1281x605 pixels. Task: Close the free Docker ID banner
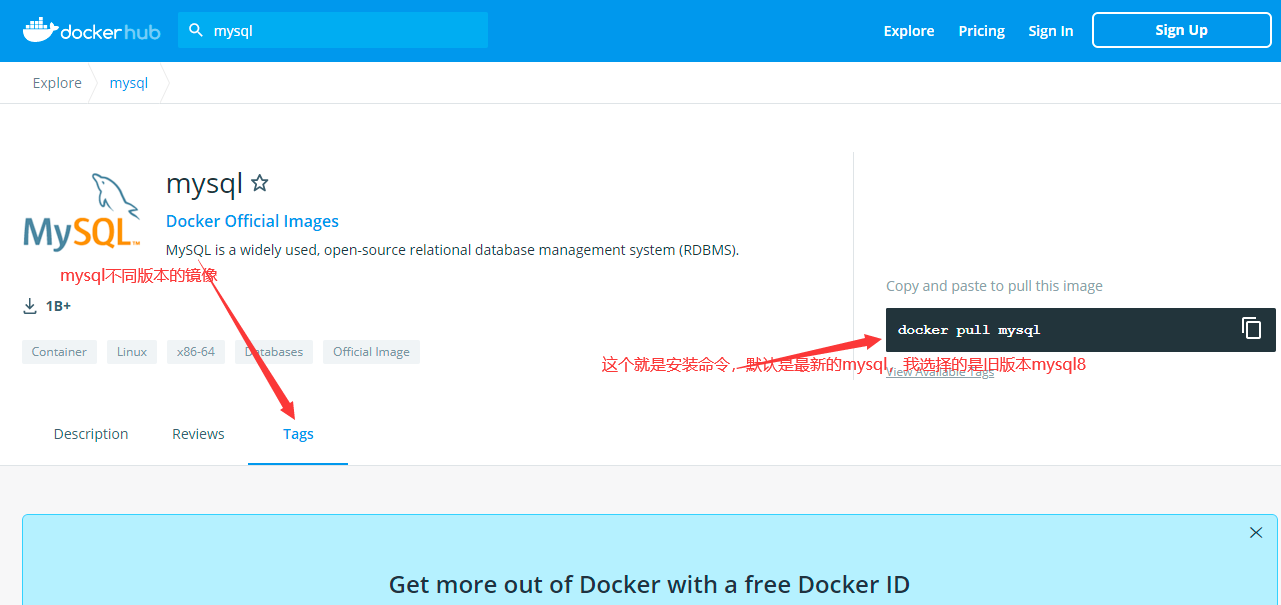[1256, 533]
